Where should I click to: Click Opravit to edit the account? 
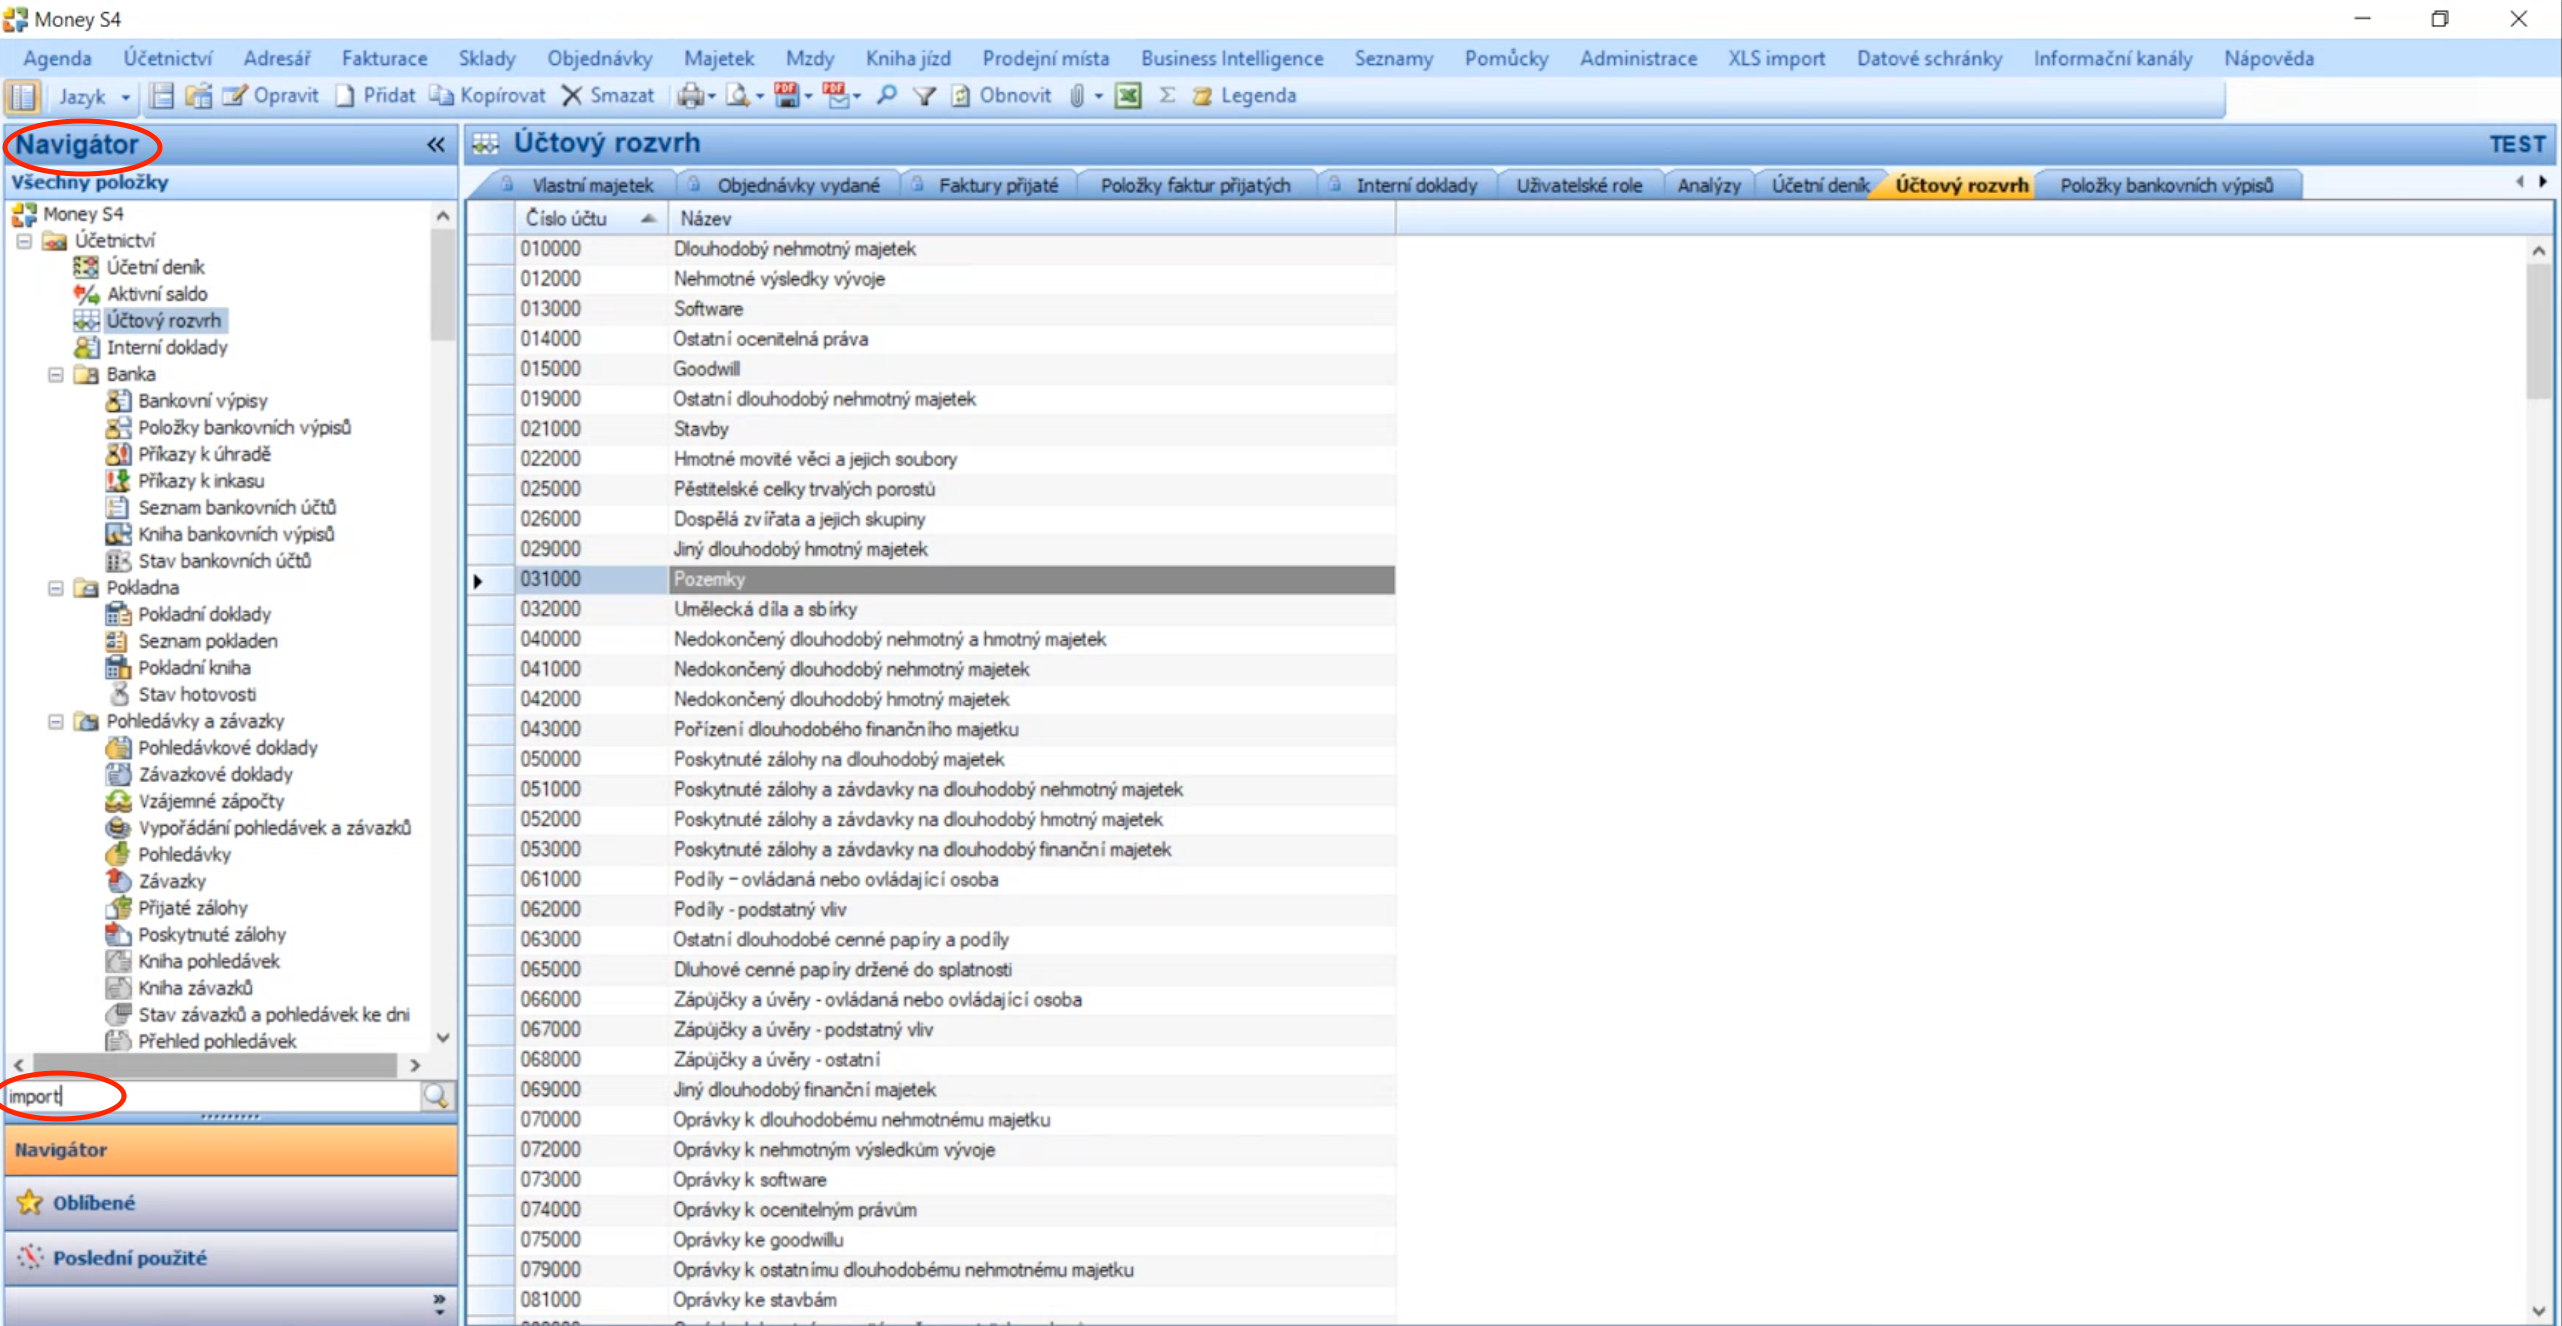coord(271,96)
